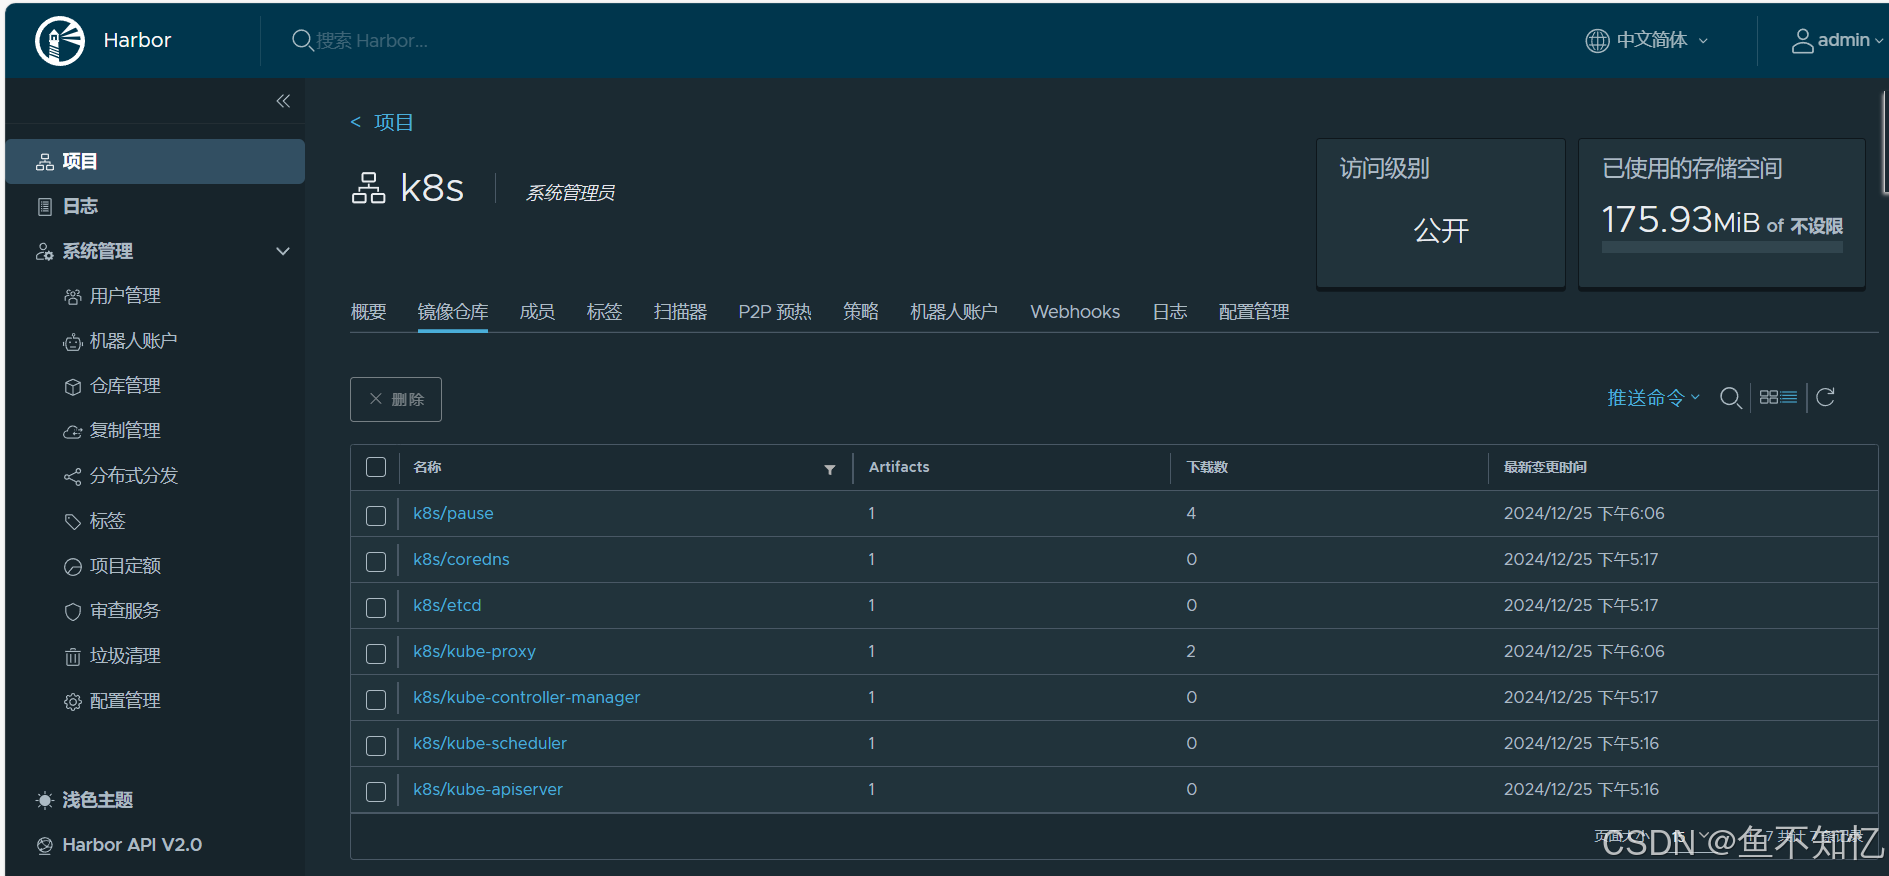Collapse the sidebar with double-chevron icon
Screen dimensions: 1889x876
[283, 101]
